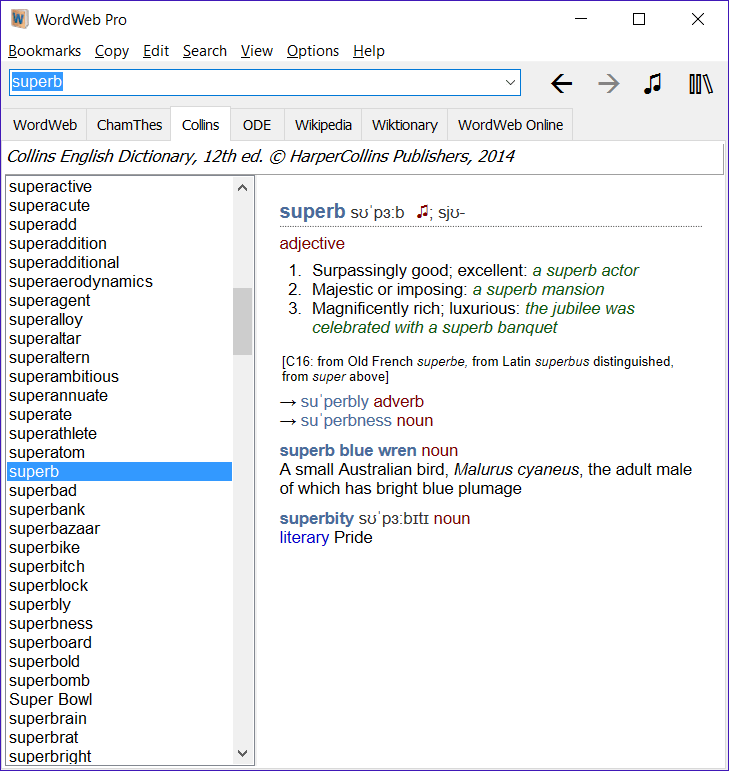Open the Bookmarks menu

pyautogui.click(x=44, y=51)
